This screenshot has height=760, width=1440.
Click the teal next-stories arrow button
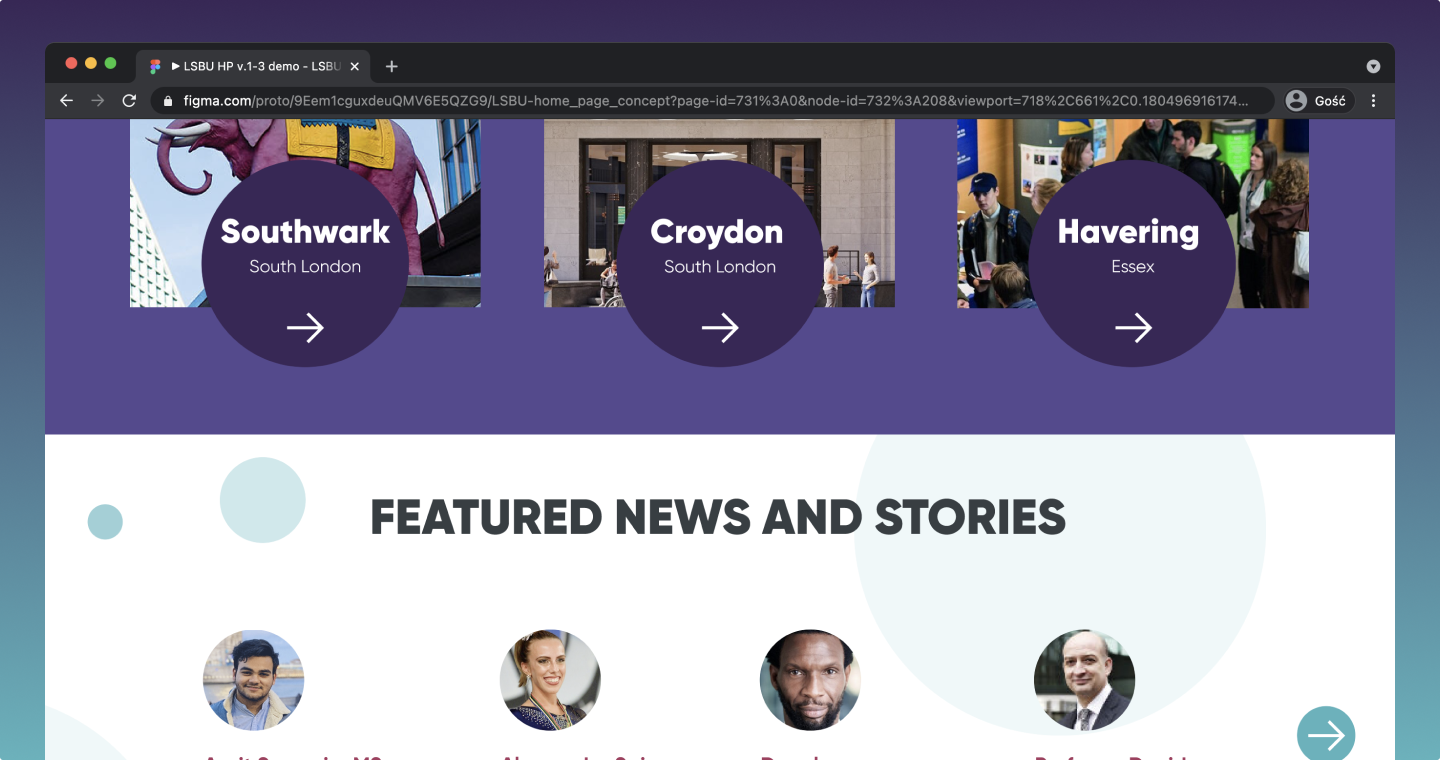pos(1326,736)
